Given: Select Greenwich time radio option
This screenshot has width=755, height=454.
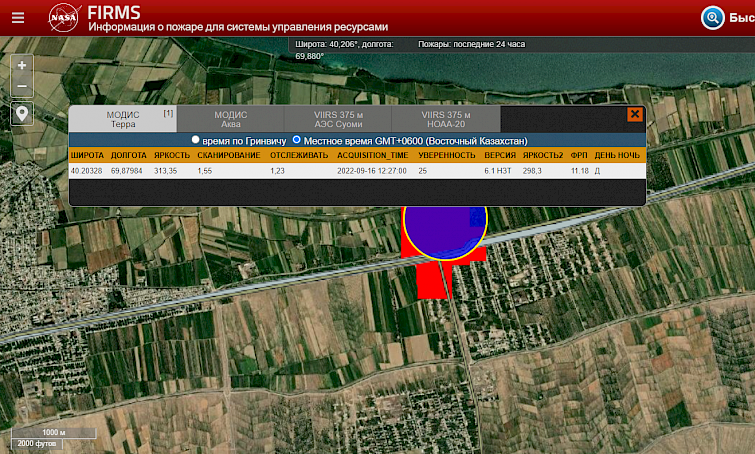Looking at the screenshot, I should (x=196, y=141).
